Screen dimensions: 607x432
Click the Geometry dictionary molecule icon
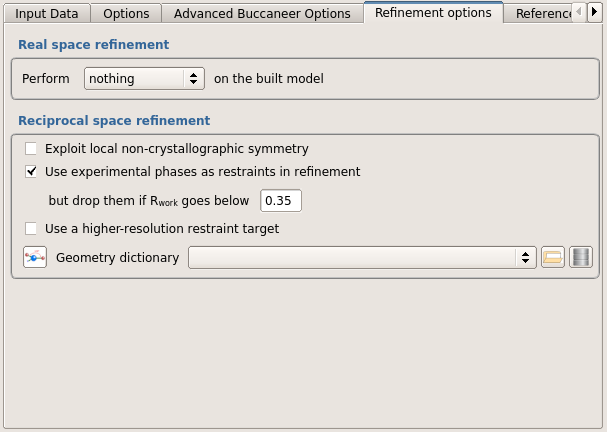pyautogui.click(x=35, y=257)
